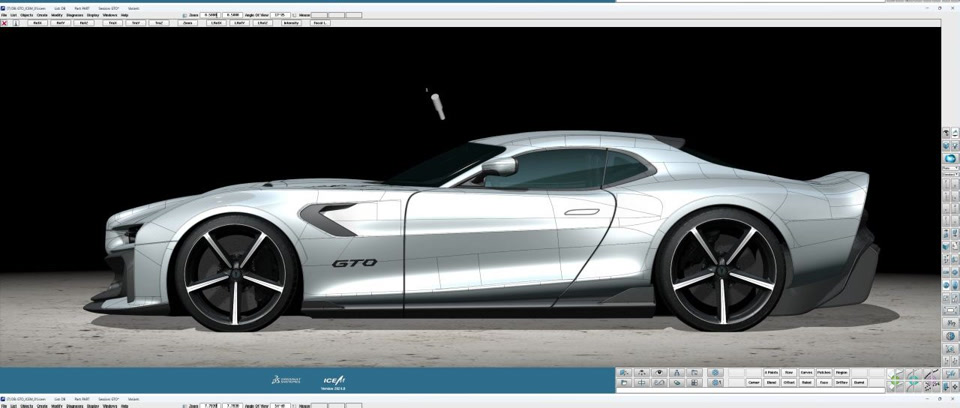Open the Diagnoses menu

click(x=75, y=15)
